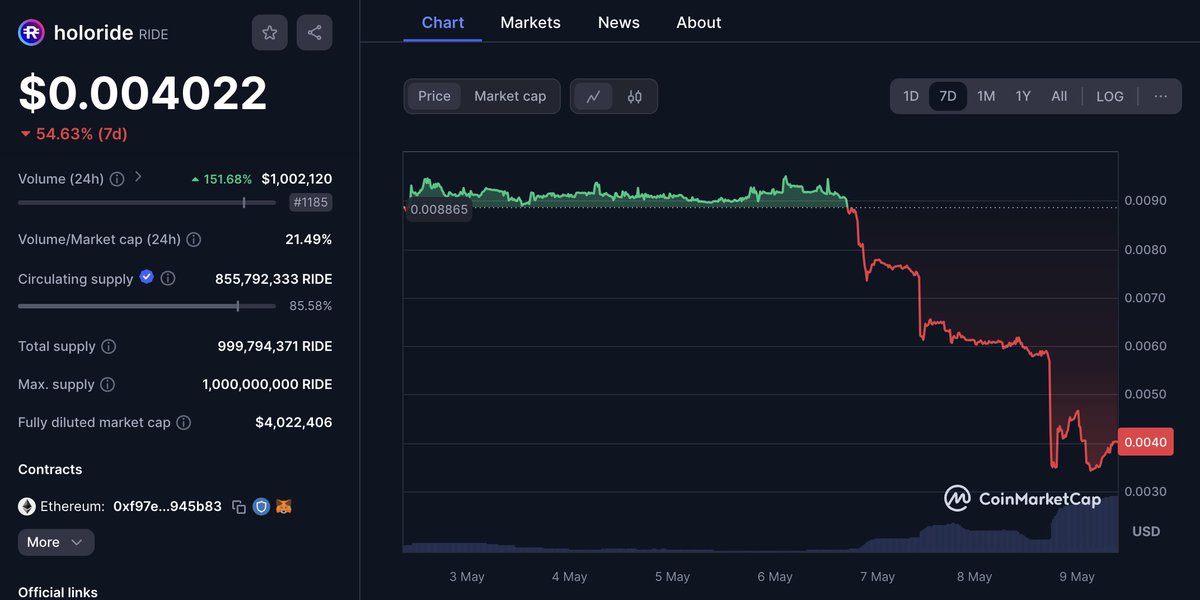Set chart range to 1Y
Screen dimensions: 1200x600
point(1023,96)
